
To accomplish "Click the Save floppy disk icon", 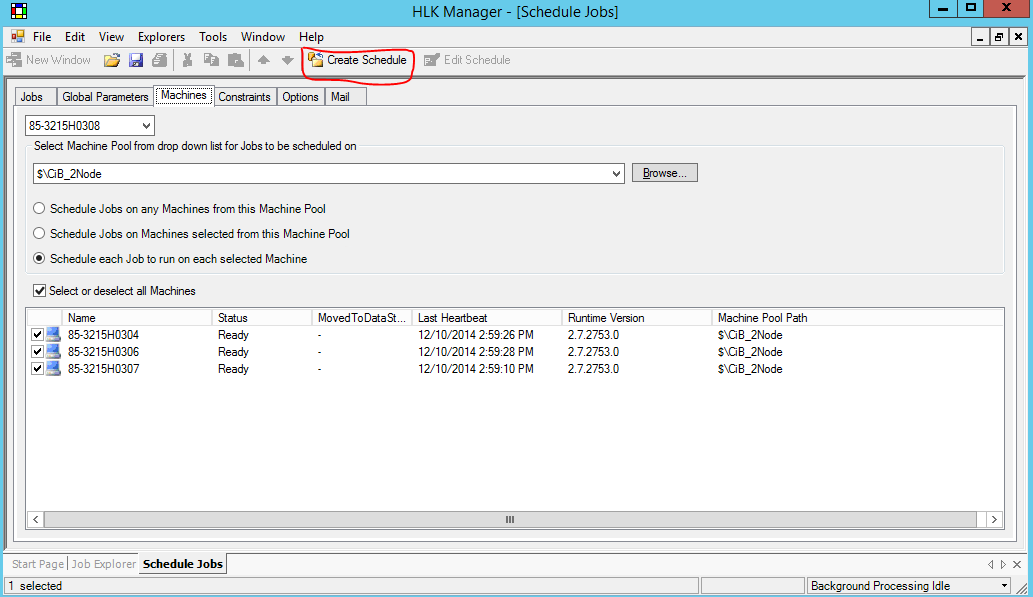I will 136,60.
